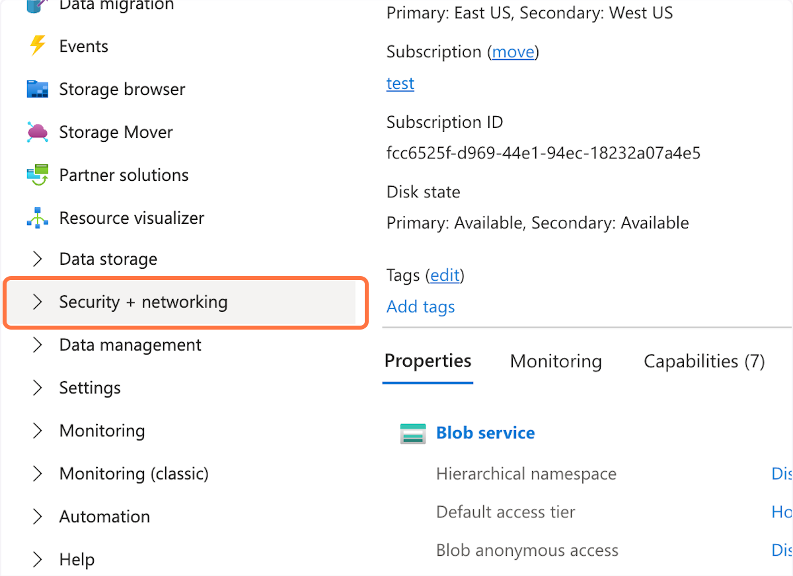The image size is (793, 576).
Task: Expand the Help section
Action: pyautogui.click(x=38, y=560)
